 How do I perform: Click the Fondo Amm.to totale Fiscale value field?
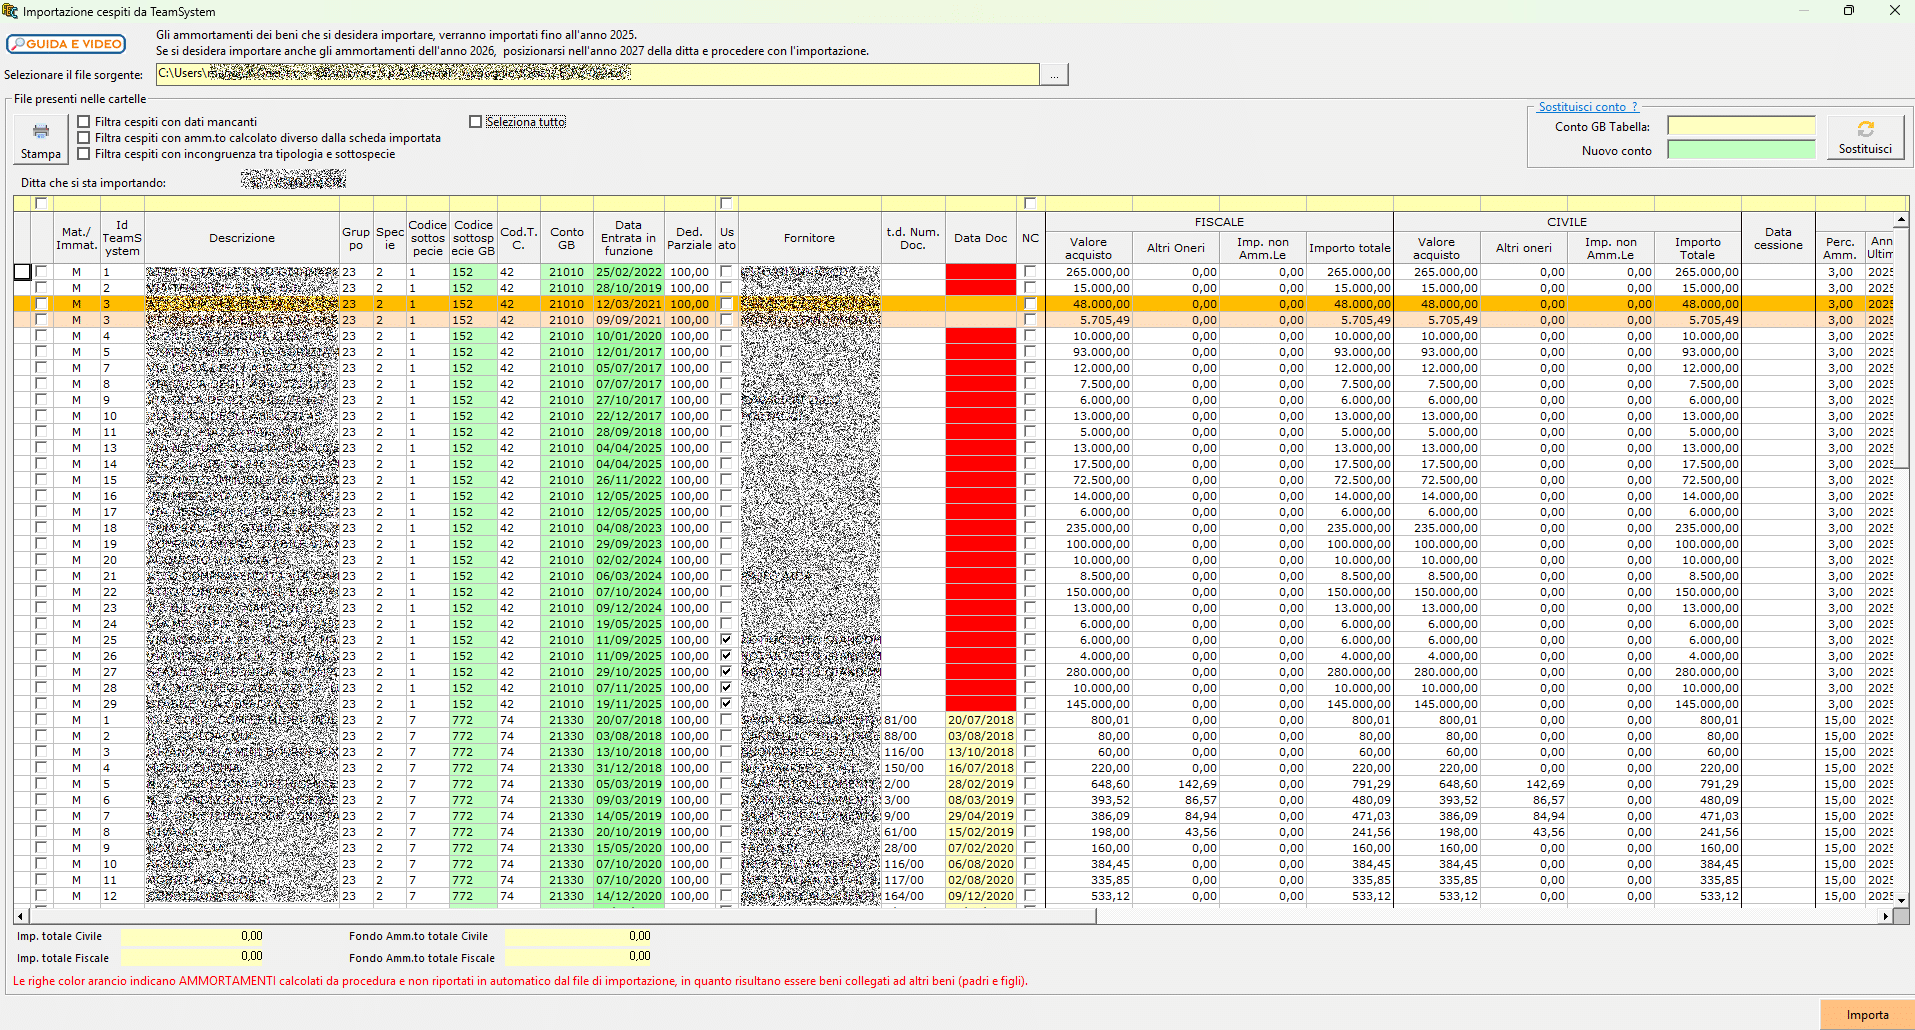tap(578, 957)
